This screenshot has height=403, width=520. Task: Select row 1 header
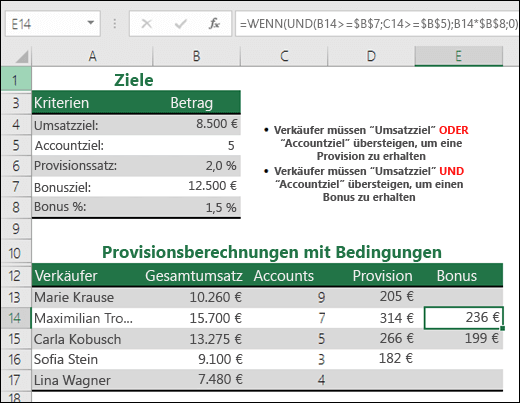coord(16,80)
